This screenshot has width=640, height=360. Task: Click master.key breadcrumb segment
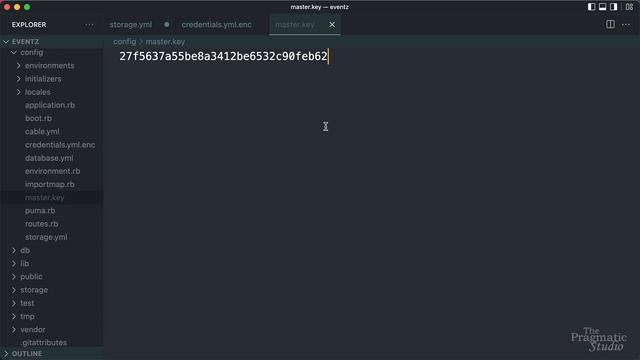point(165,42)
